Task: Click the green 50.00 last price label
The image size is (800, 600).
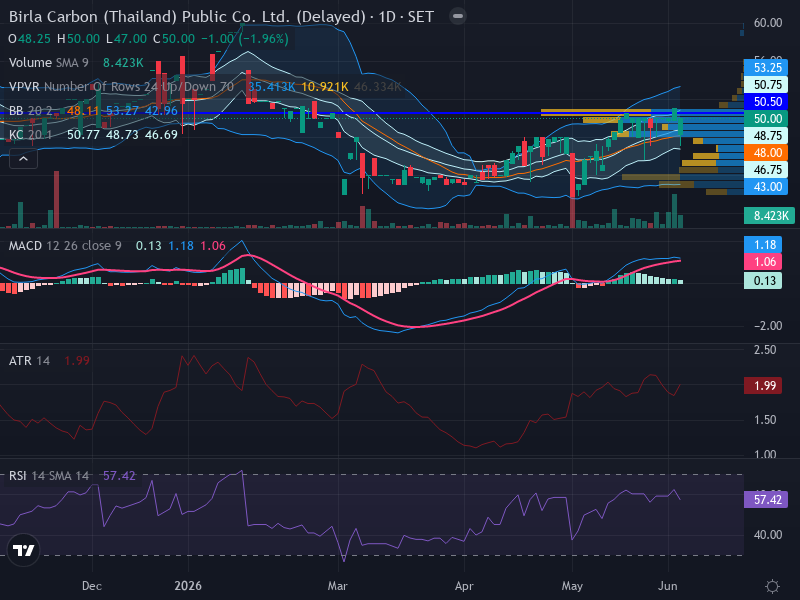Action: pyautogui.click(x=766, y=118)
